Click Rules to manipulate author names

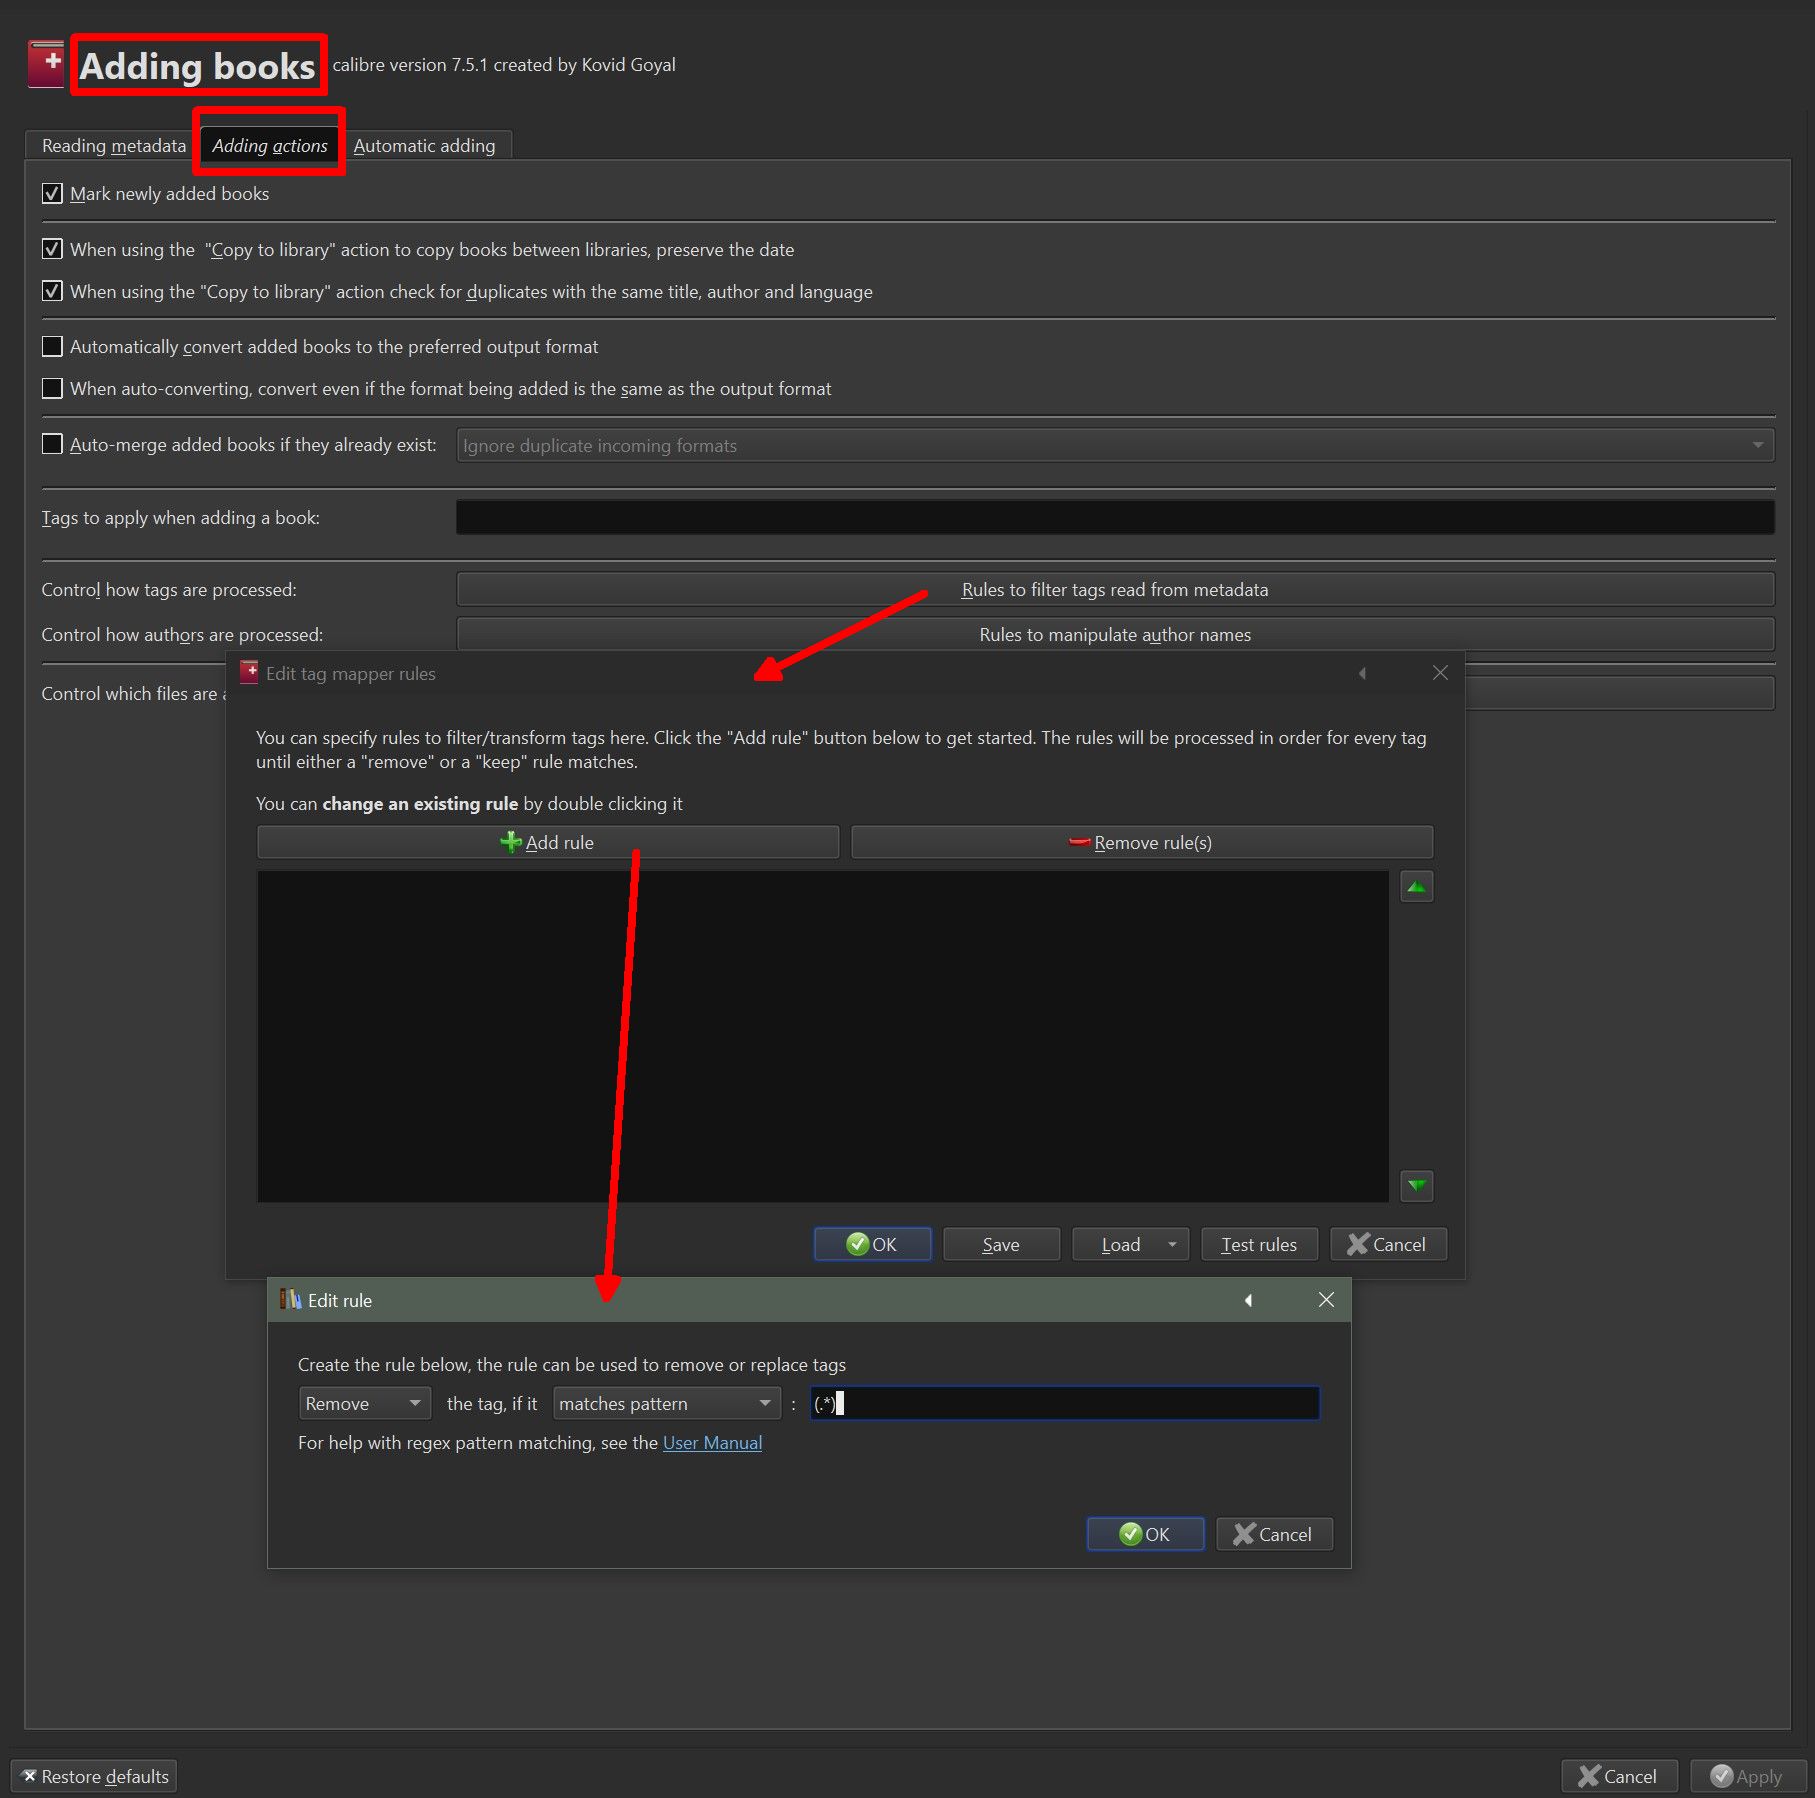click(1115, 634)
